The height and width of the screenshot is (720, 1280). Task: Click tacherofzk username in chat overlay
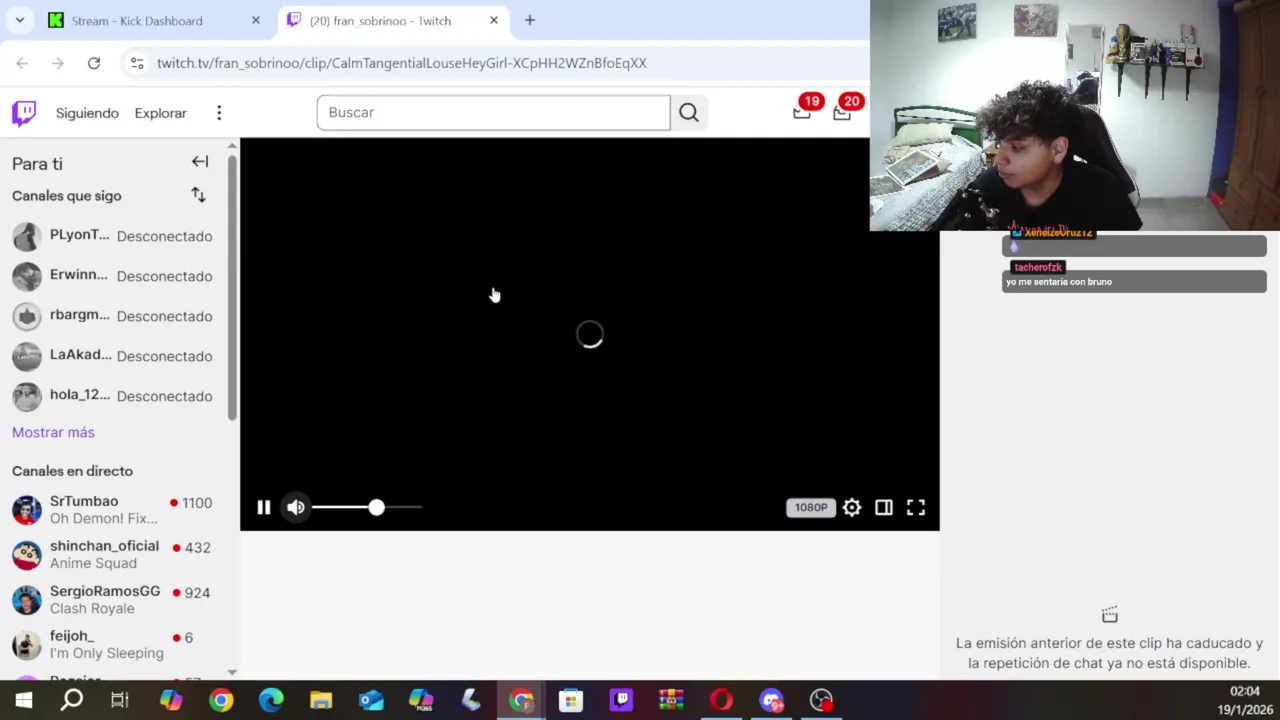tap(1038, 267)
